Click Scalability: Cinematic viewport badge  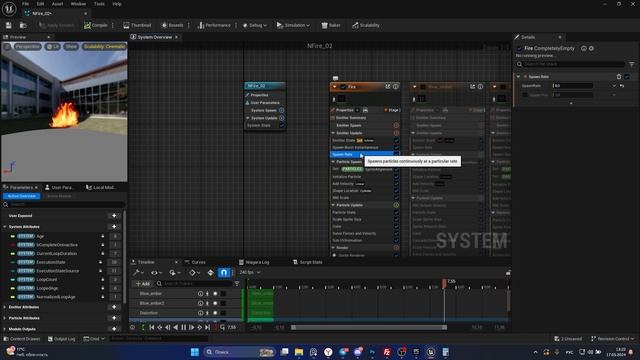coord(104,47)
